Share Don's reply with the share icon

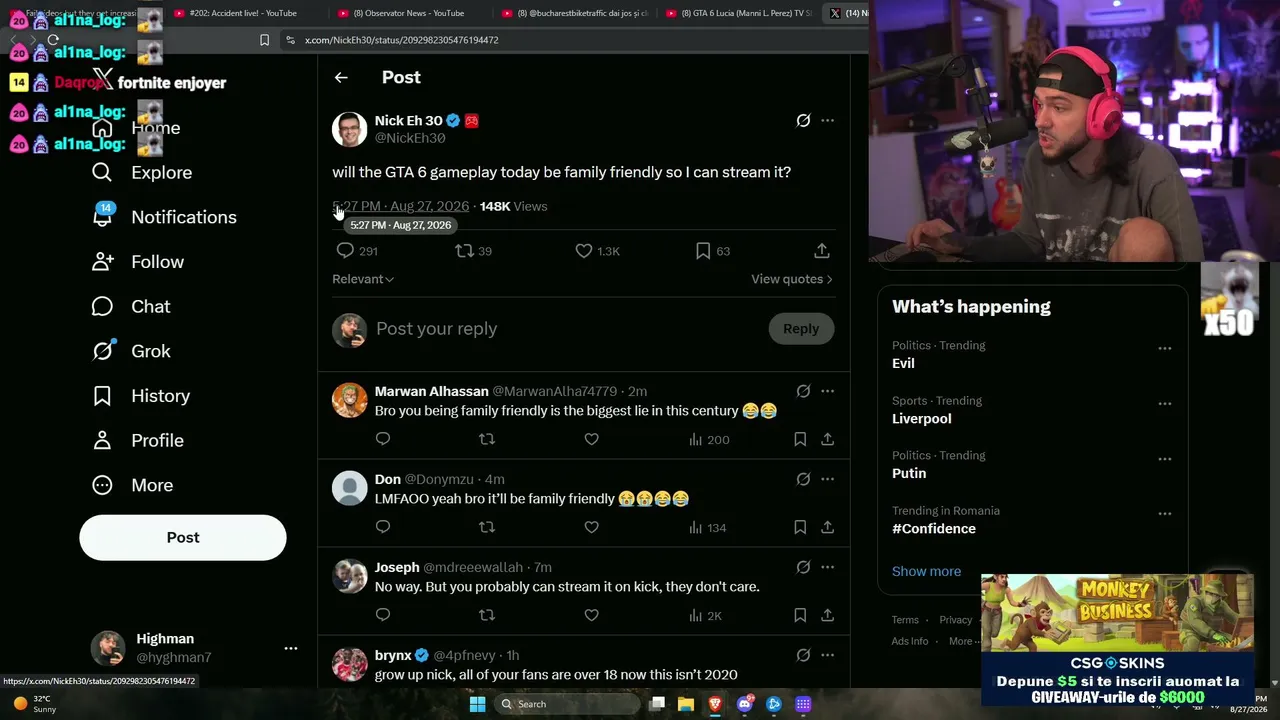click(827, 527)
